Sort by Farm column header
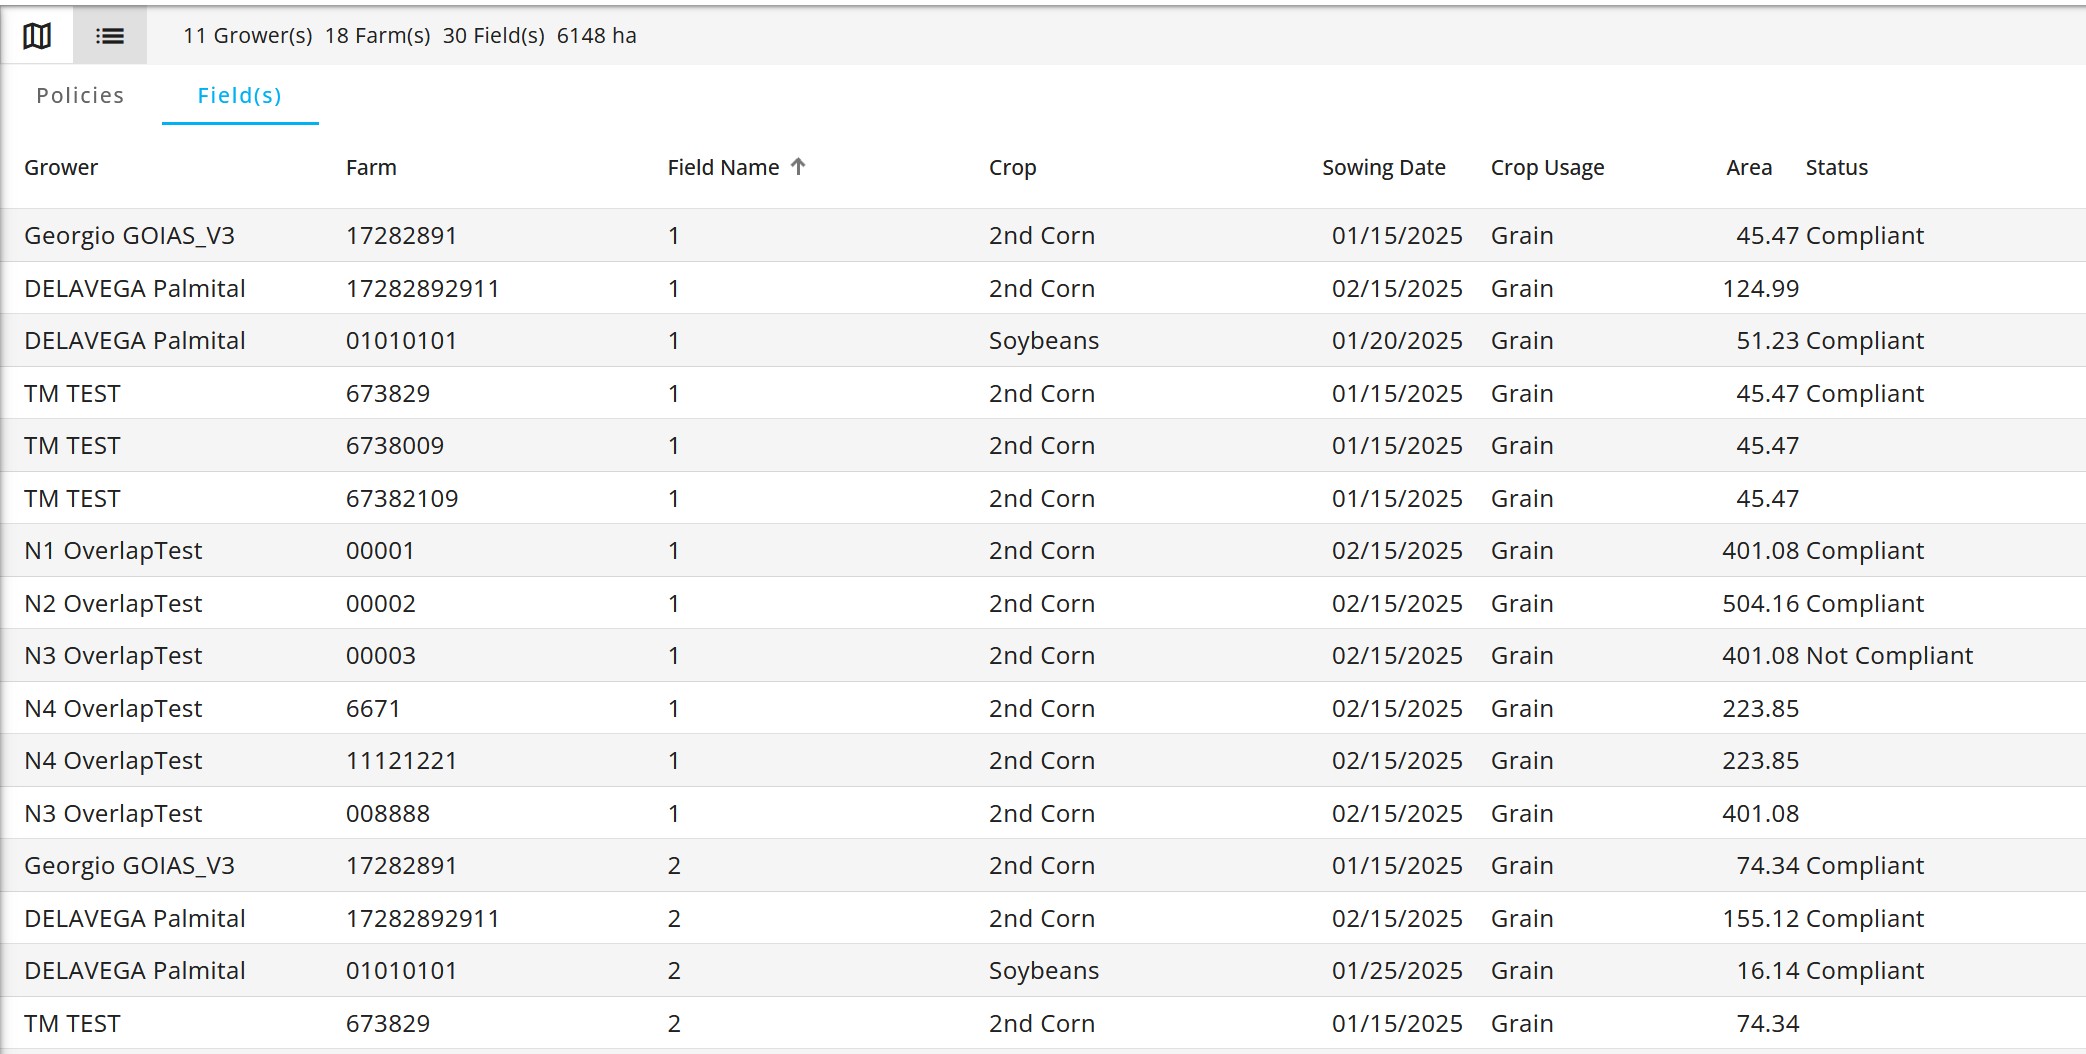2086x1054 pixels. pos(371,167)
